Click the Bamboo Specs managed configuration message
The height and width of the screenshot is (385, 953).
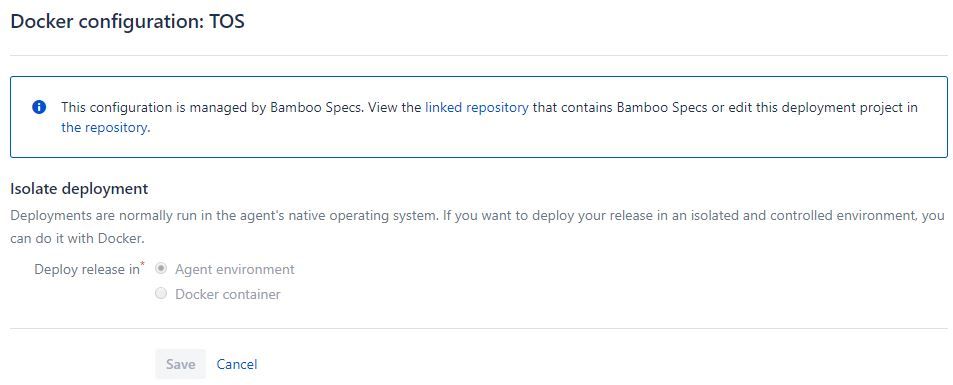489,117
